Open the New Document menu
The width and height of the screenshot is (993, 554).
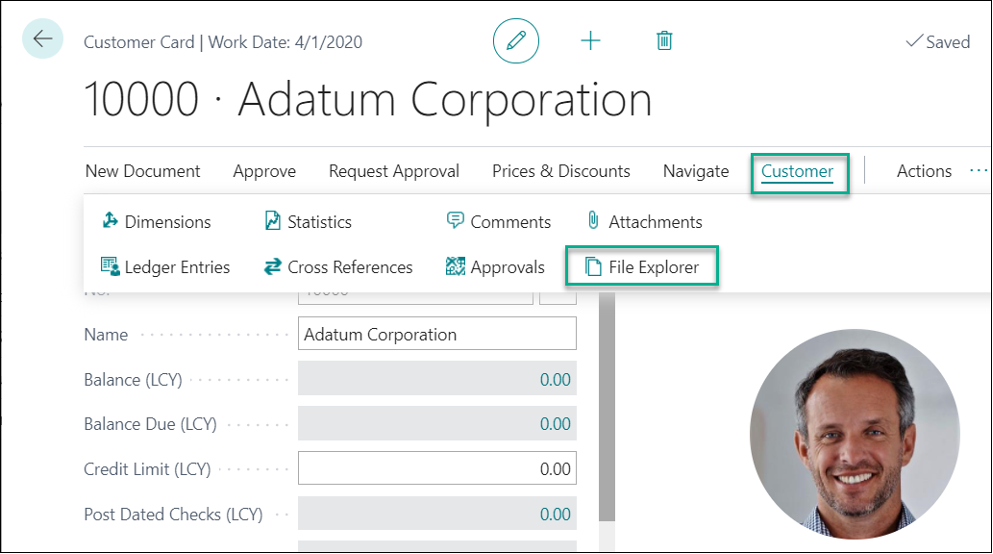click(142, 171)
